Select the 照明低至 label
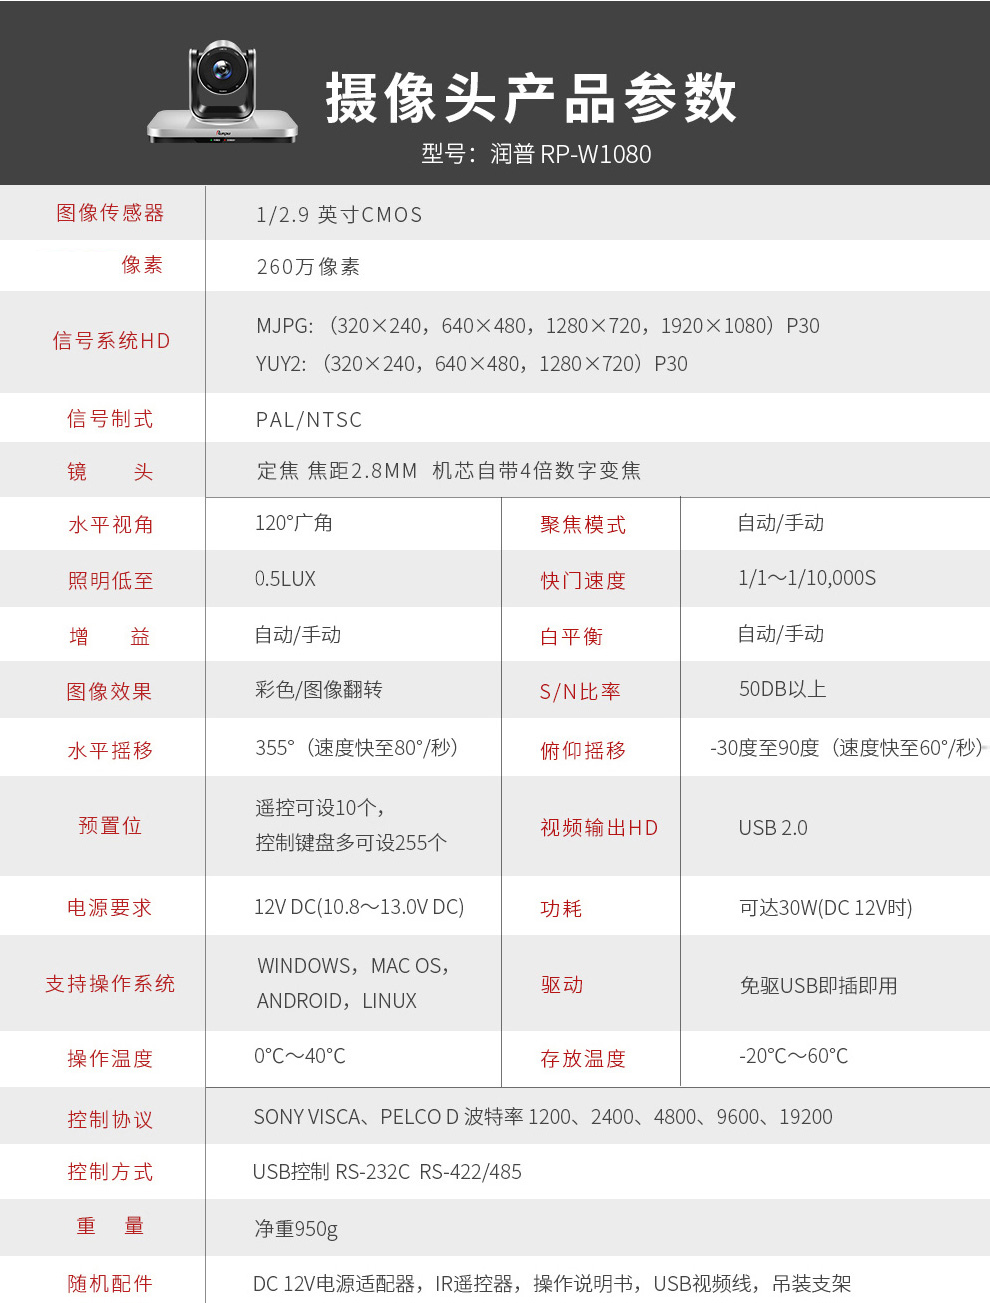The height and width of the screenshot is (1303, 990). point(110,581)
